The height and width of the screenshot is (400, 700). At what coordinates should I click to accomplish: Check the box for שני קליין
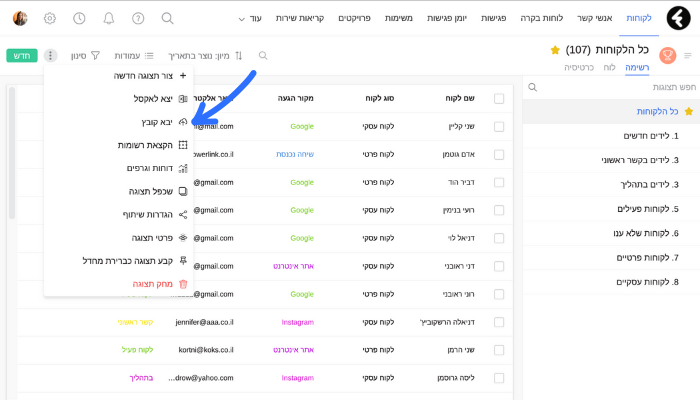(x=499, y=127)
